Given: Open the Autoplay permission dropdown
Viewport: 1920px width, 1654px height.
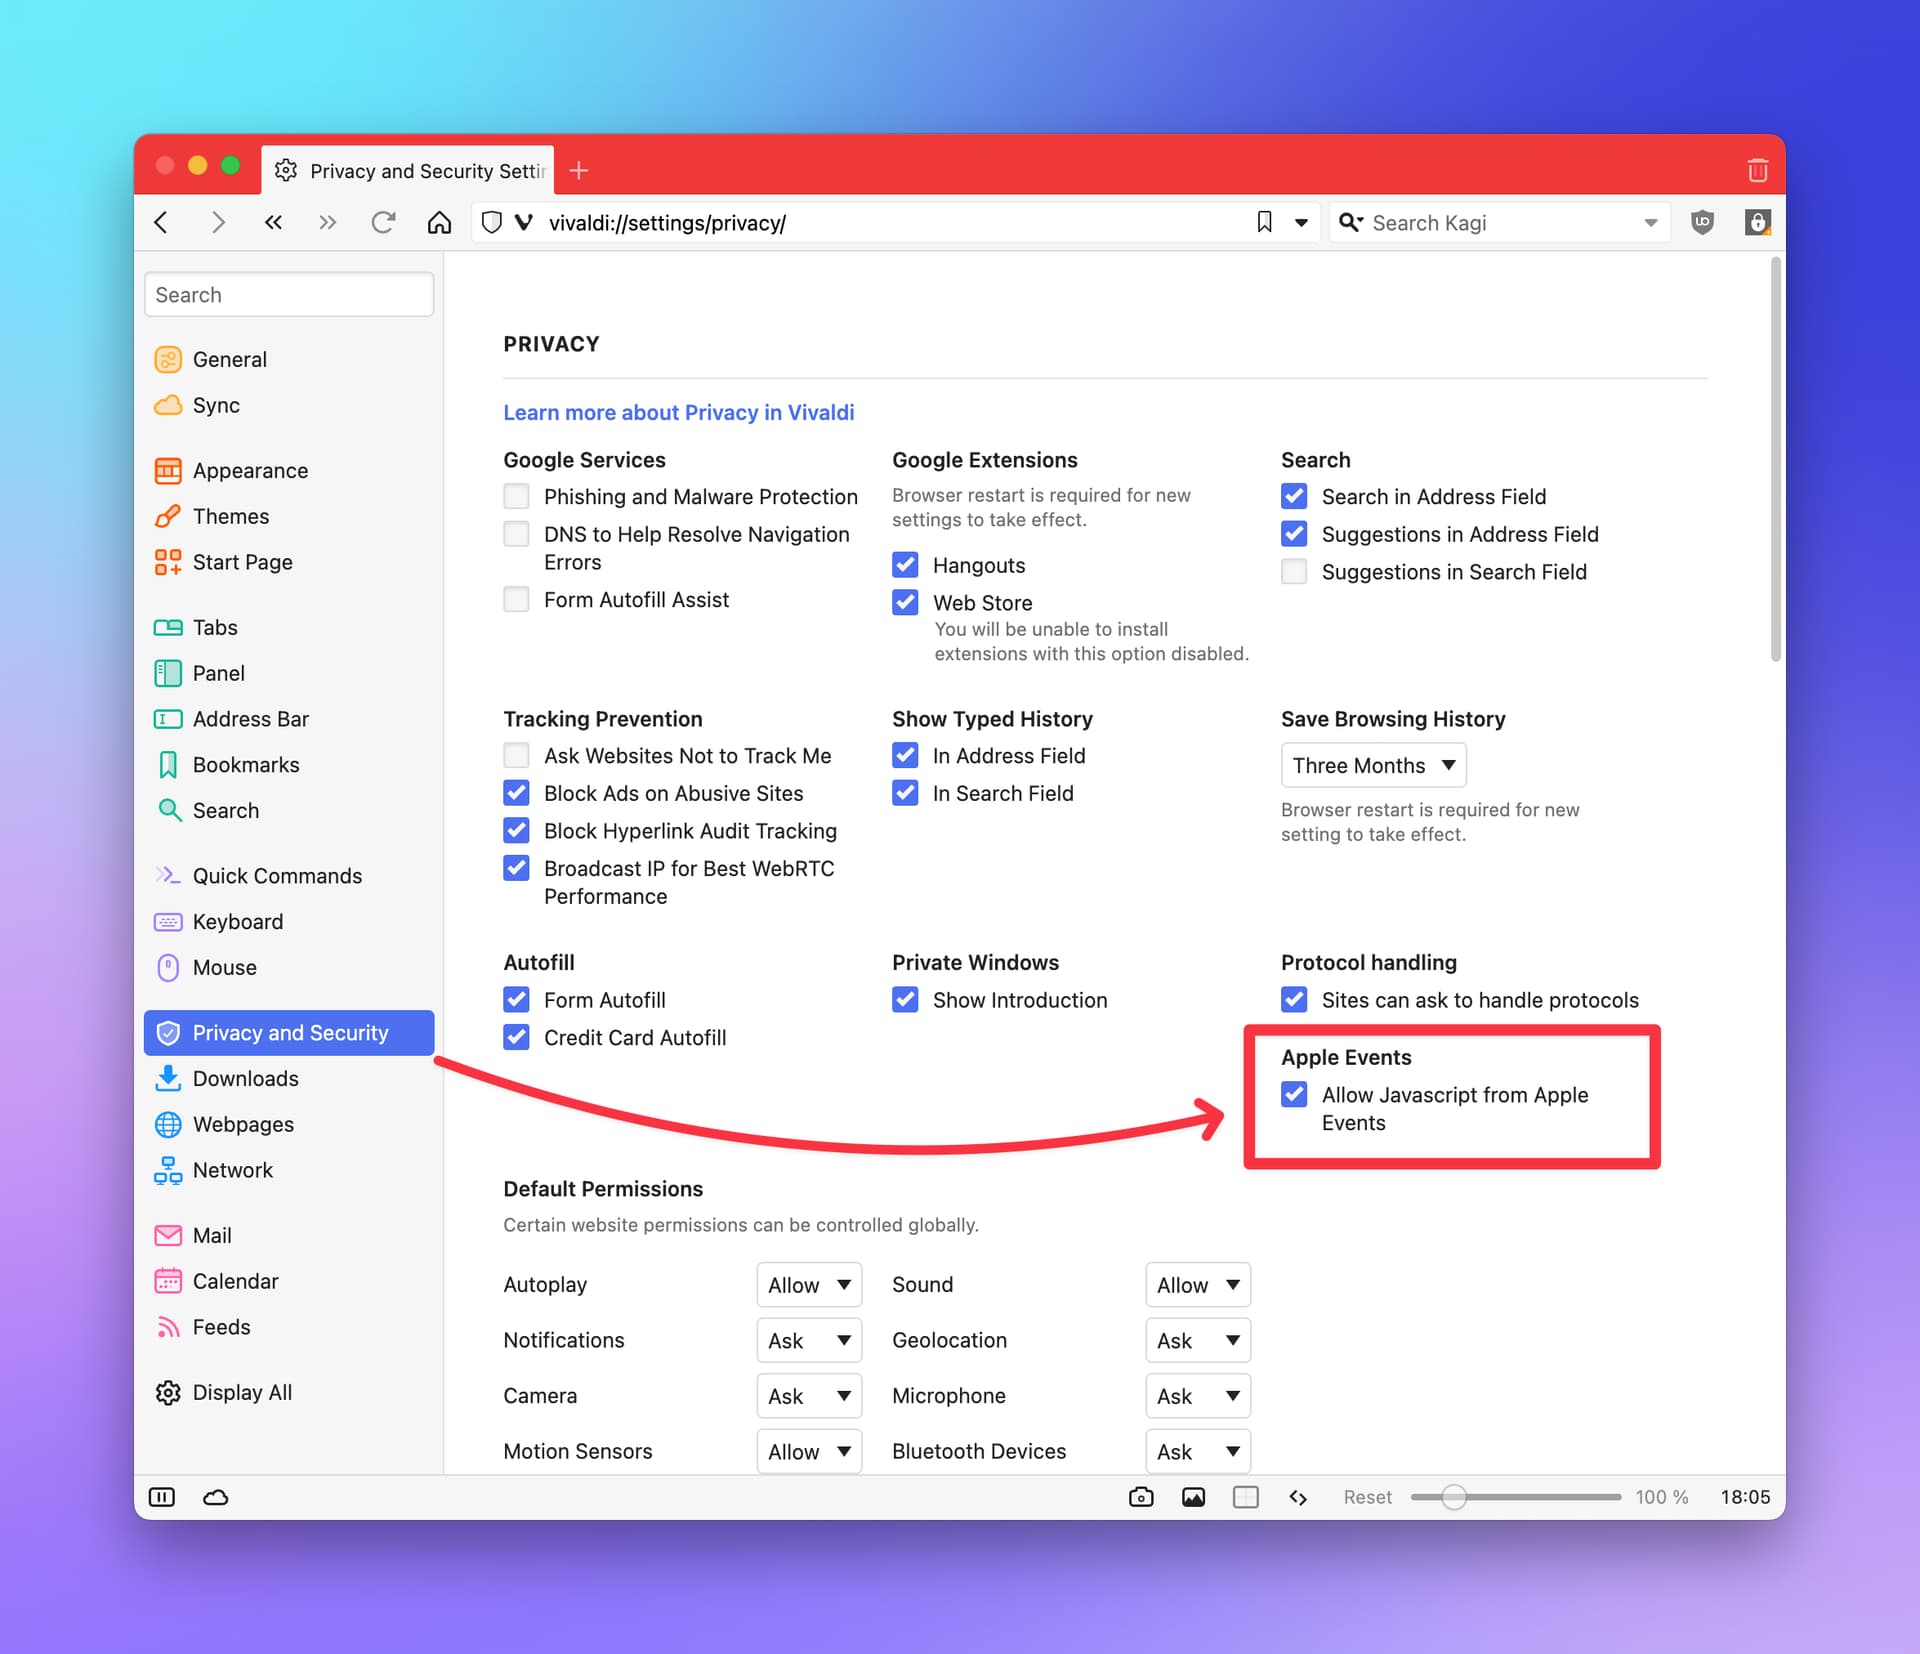Looking at the screenshot, I should tap(808, 1285).
